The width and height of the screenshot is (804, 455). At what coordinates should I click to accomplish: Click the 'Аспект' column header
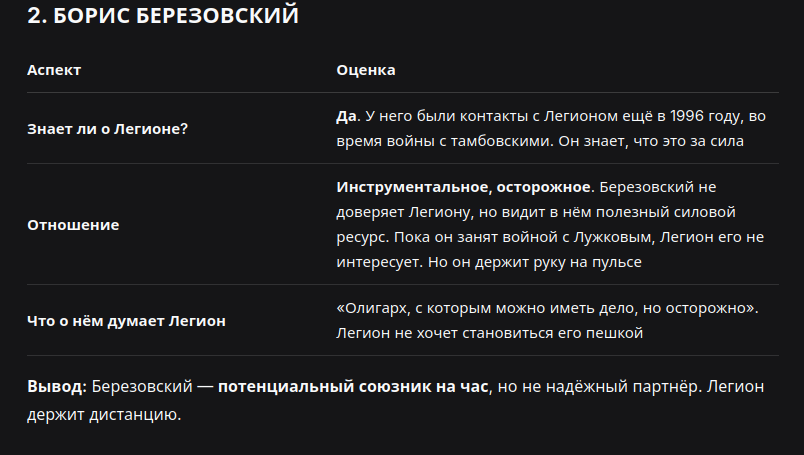click(54, 70)
